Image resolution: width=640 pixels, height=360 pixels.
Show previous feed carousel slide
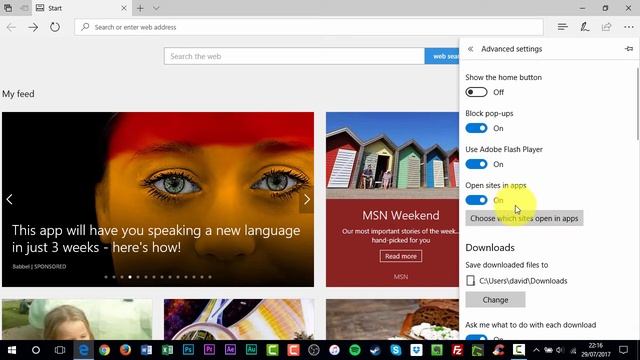[9, 199]
